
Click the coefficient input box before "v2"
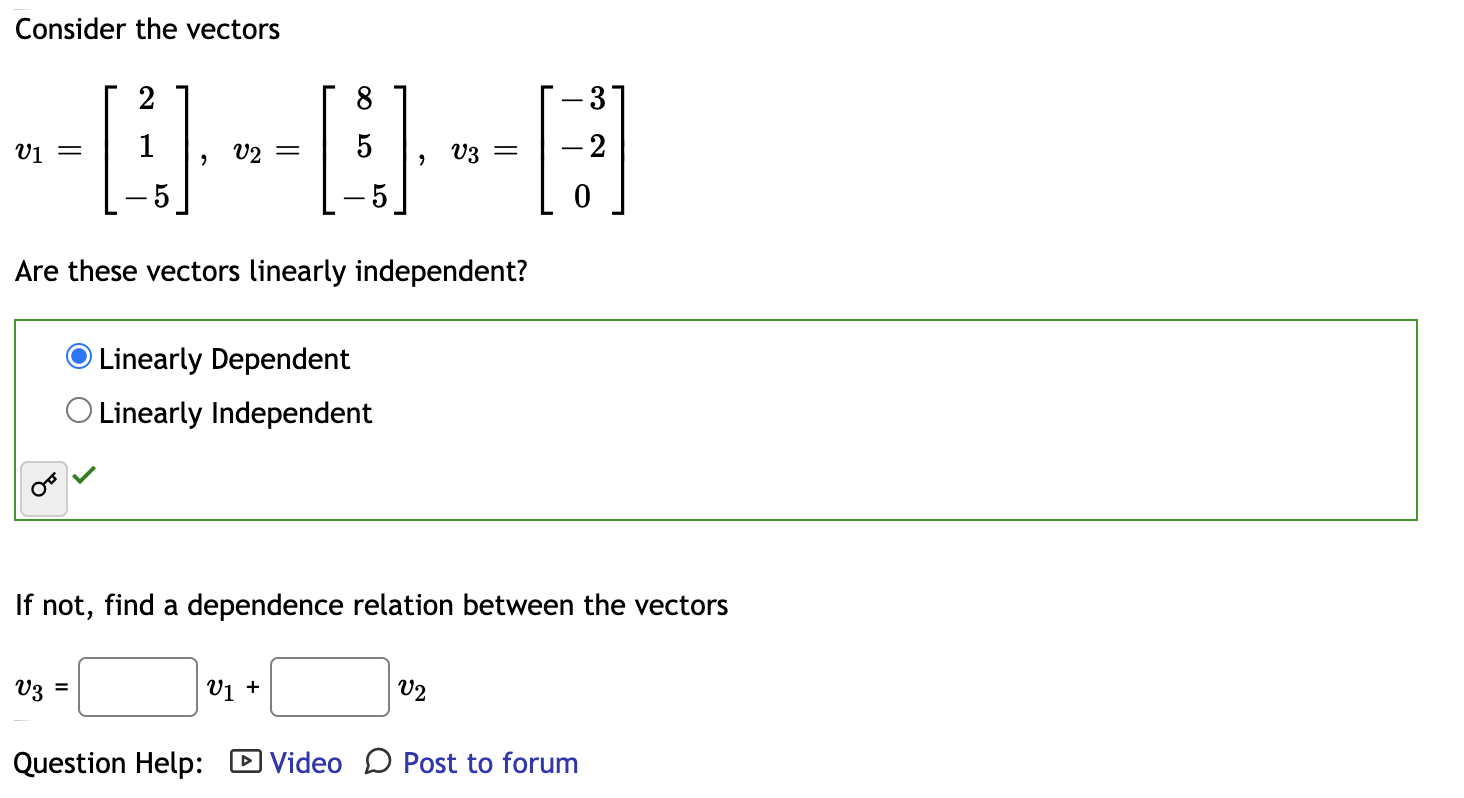(329, 686)
